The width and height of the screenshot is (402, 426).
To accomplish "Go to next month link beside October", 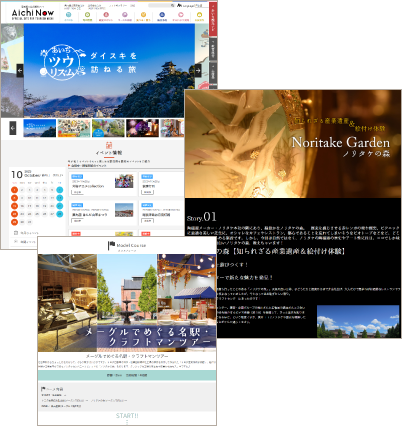I will coord(58,175).
